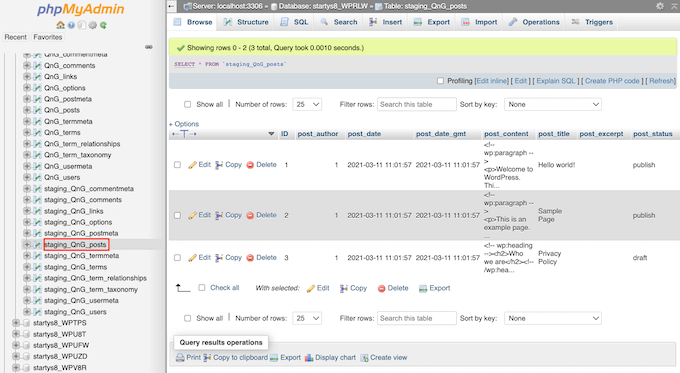This screenshot has height=373, width=680.
Task: Enable the Profiling checkbox
Action: pyautogui.click(x=441, y=81)
